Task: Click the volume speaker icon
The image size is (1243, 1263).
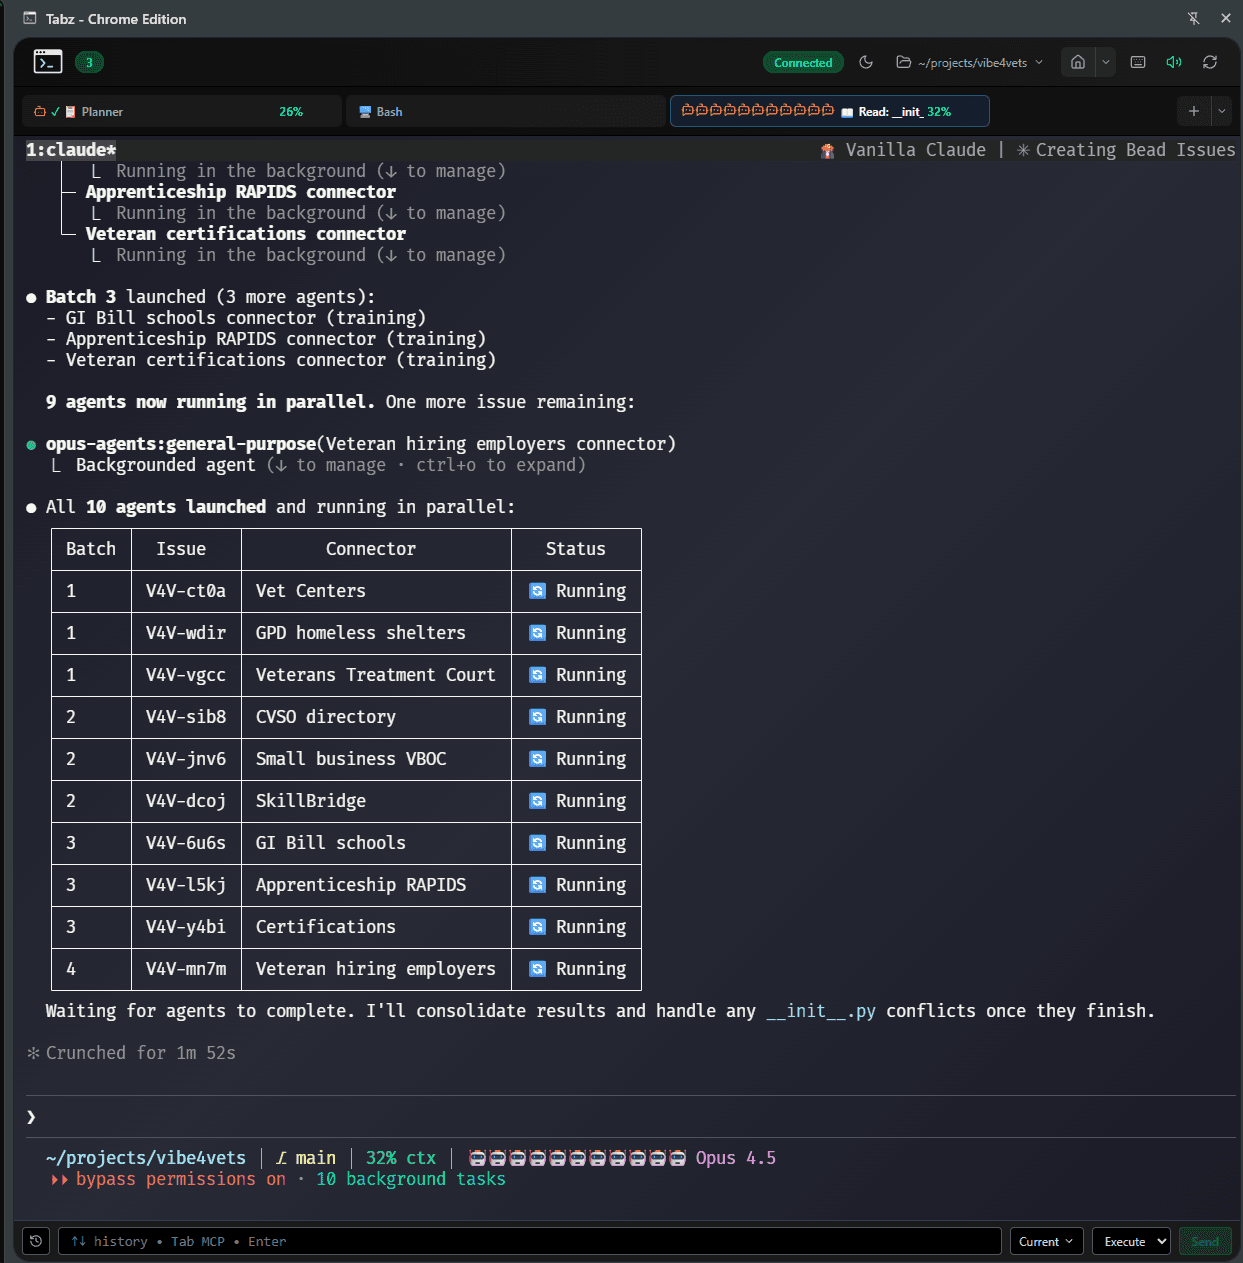Action: pos(1174,61)
